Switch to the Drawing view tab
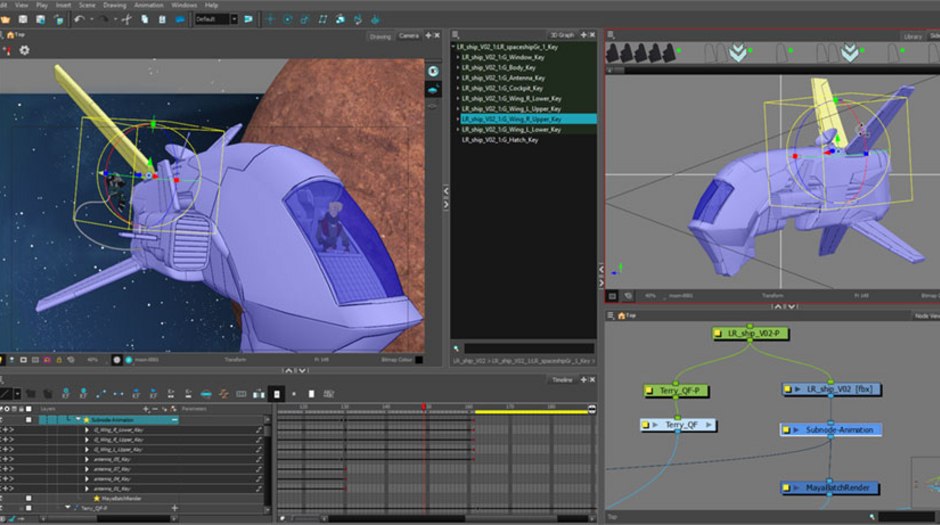 (380, 37)
